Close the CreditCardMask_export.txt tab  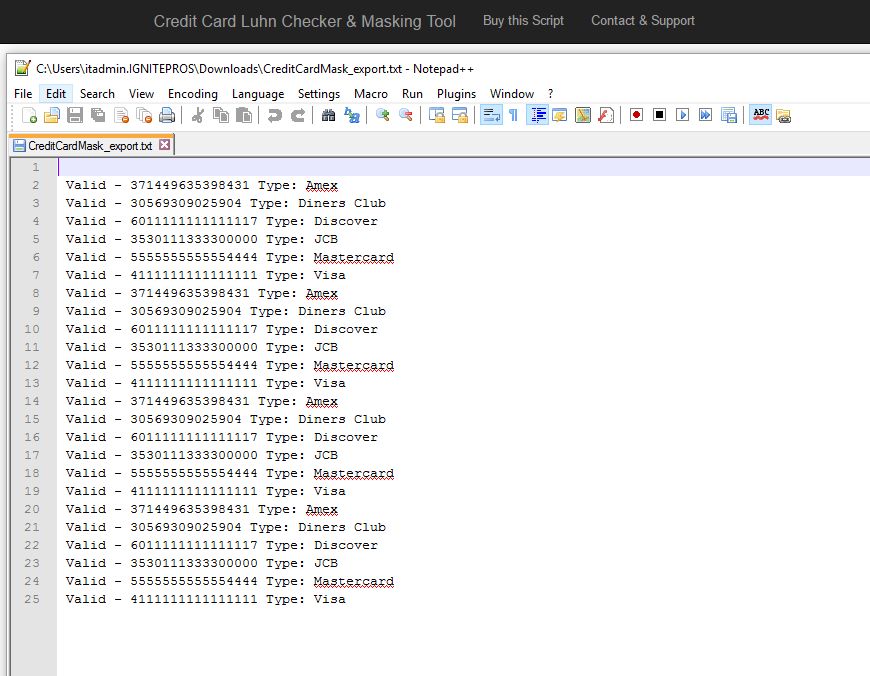[x=164, y=145]
